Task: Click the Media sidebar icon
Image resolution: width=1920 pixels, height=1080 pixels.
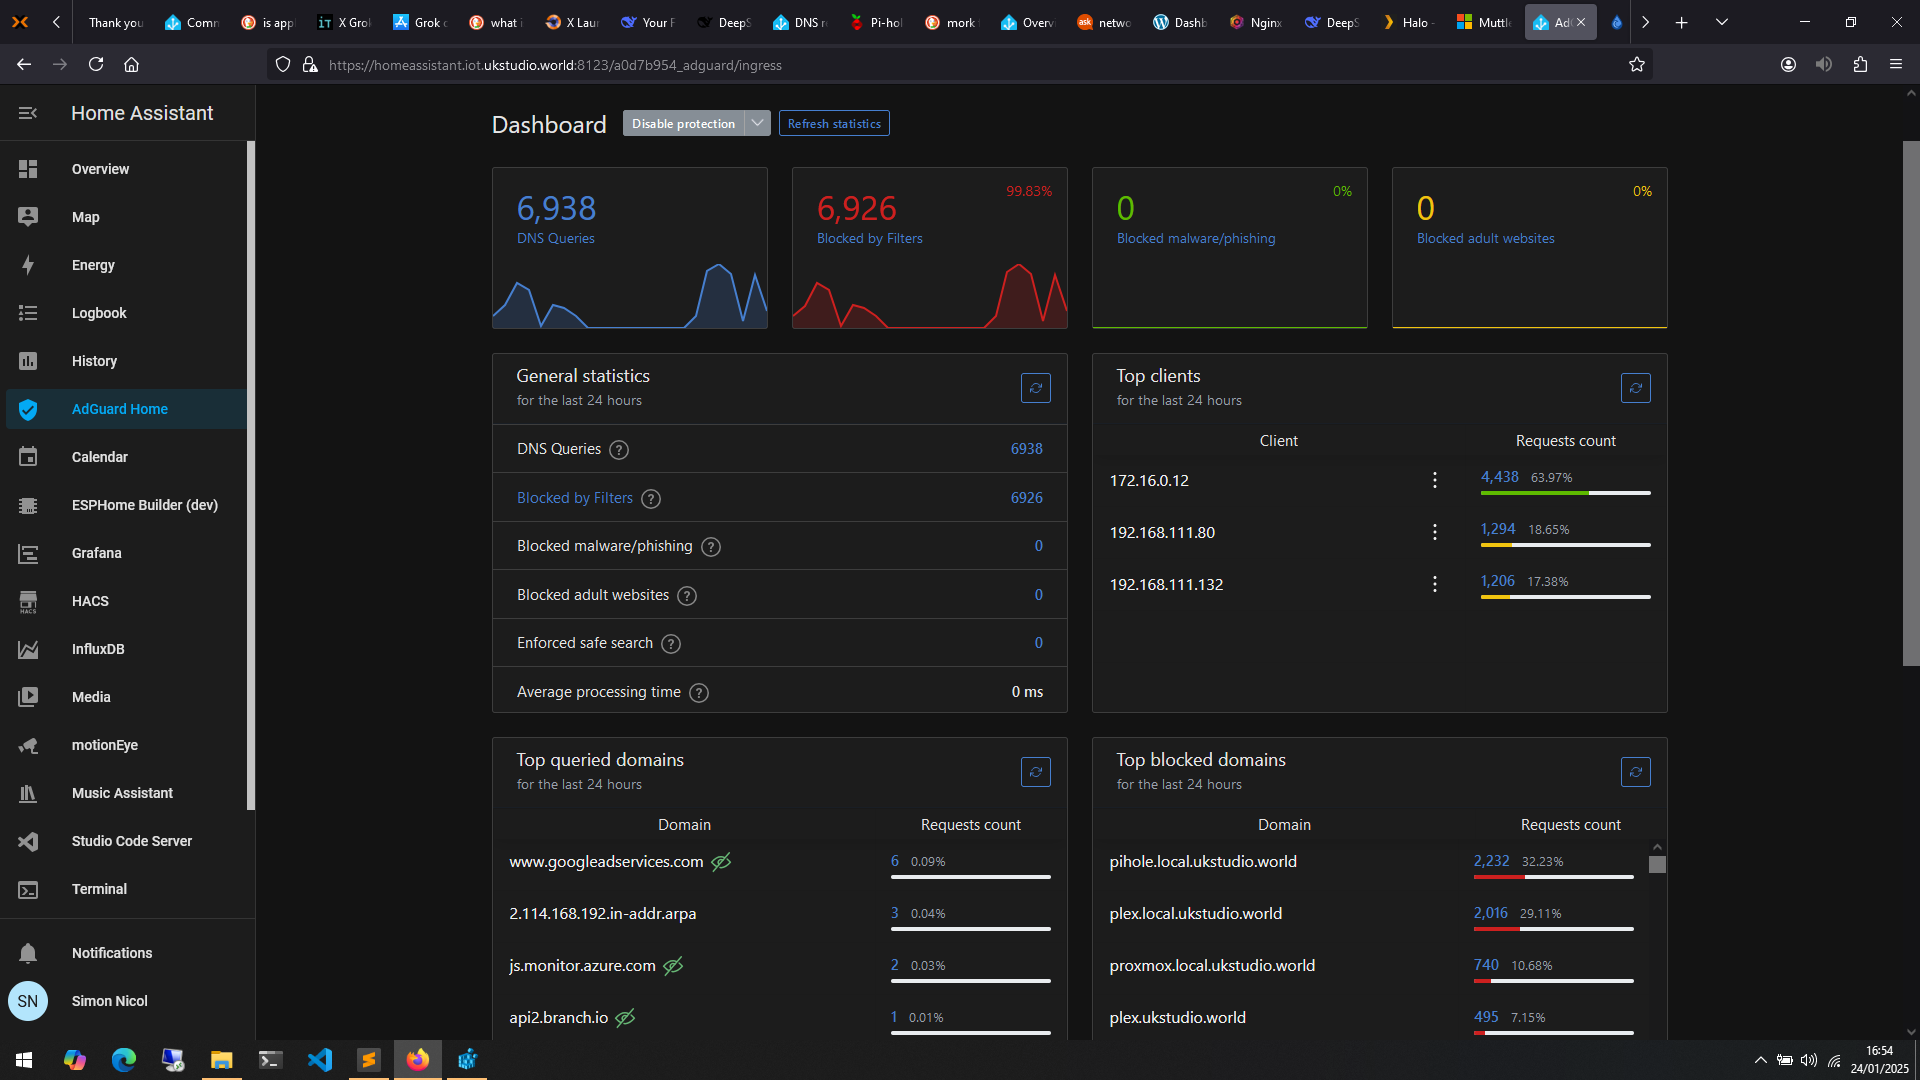Action: point(28,697)
